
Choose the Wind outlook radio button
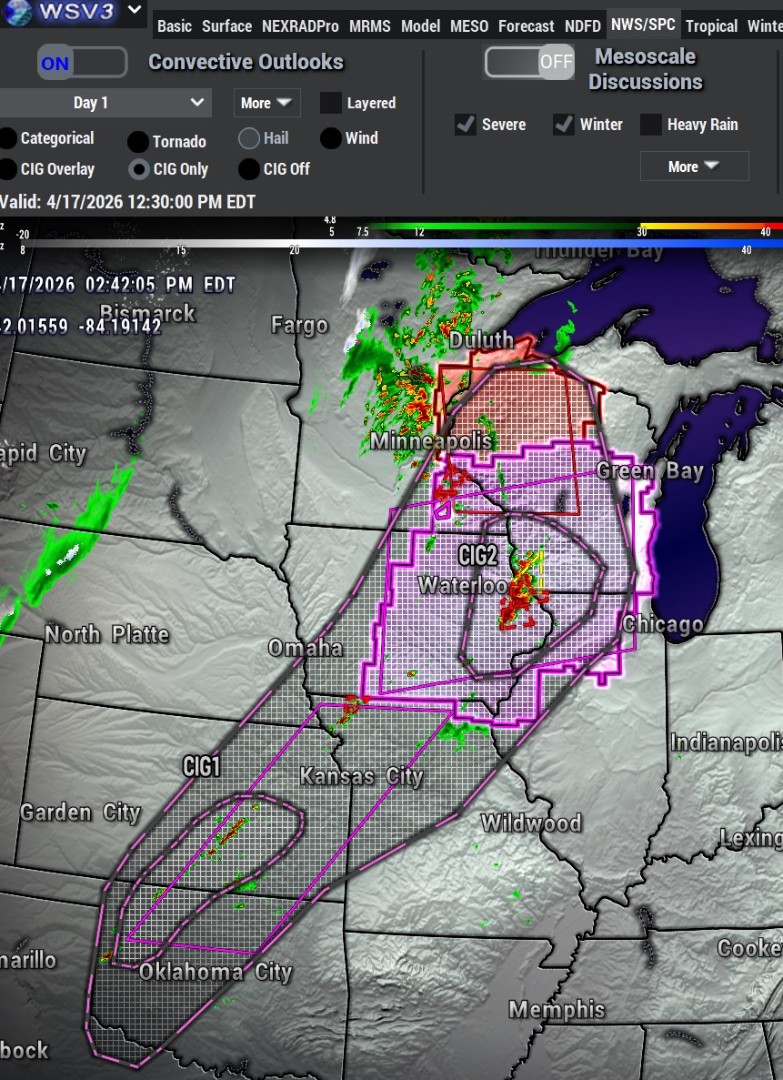pyautogui.click(x=331, y=139)
